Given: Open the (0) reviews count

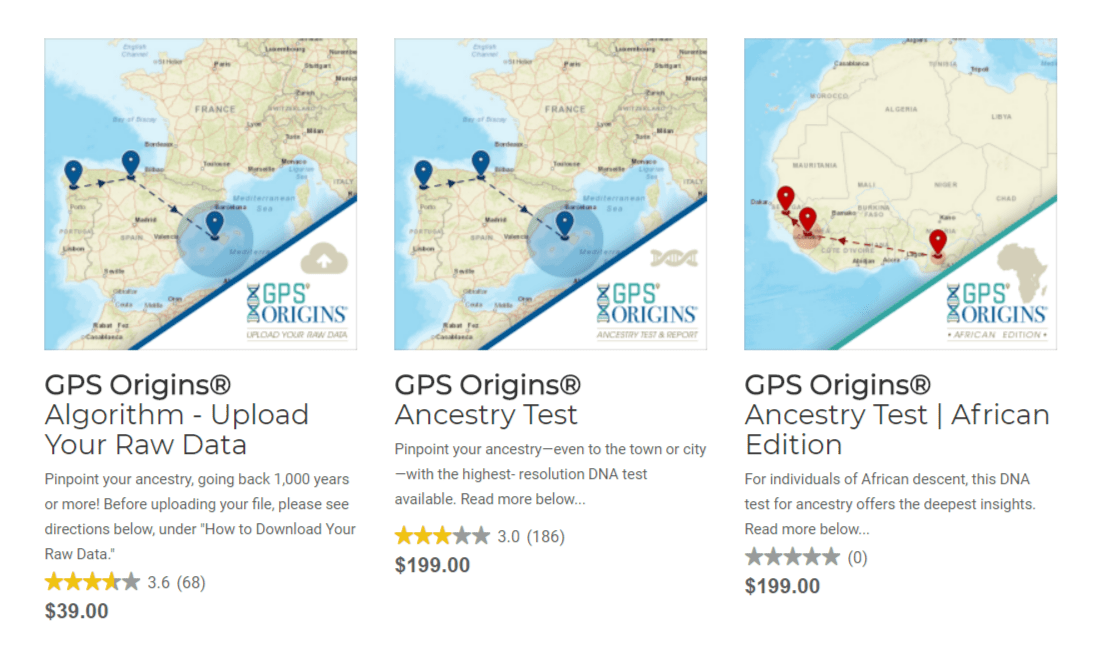Looking at the screenshot, I should click(x=858, y=558).
